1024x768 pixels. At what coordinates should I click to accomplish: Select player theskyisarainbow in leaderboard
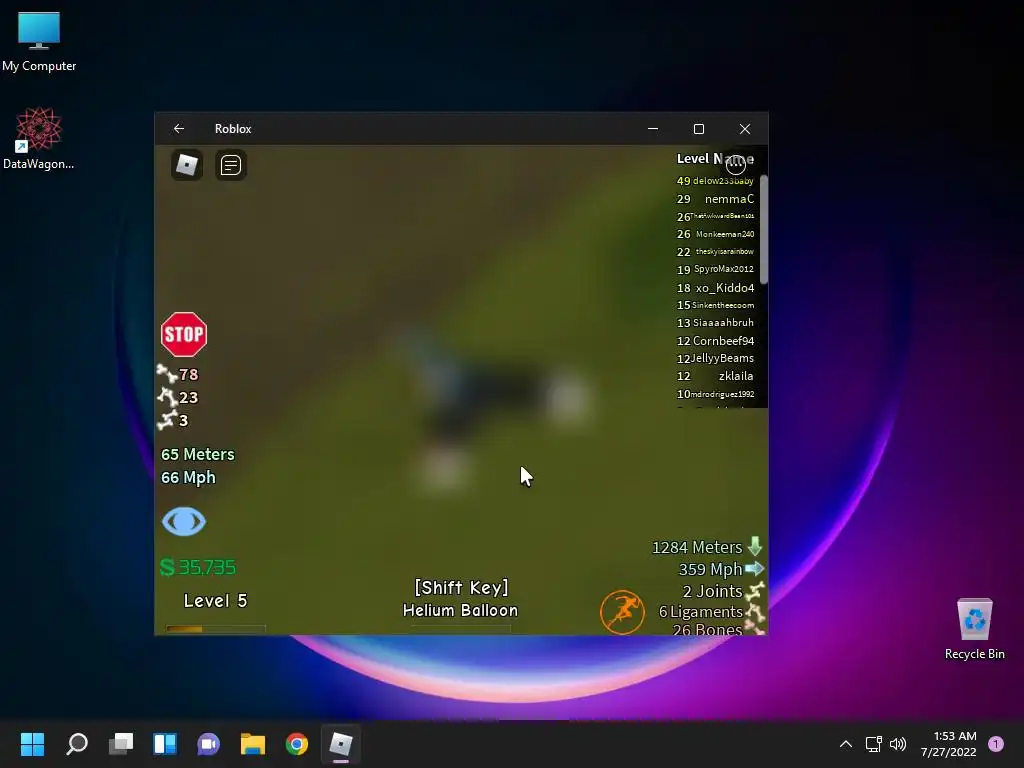pos(724,251)
